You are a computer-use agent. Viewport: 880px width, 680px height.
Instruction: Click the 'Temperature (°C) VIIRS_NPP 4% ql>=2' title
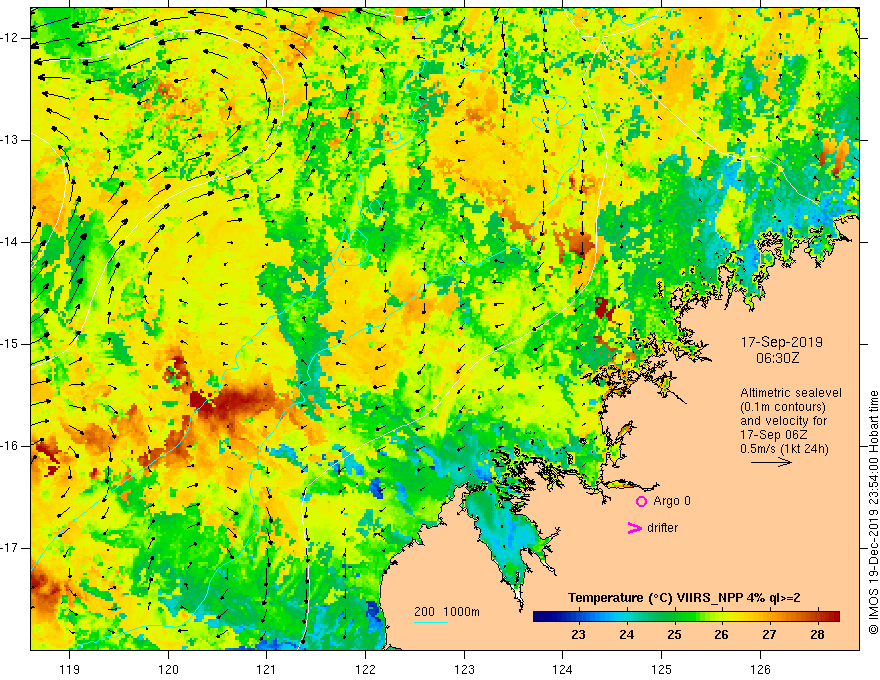click(684, 598)
